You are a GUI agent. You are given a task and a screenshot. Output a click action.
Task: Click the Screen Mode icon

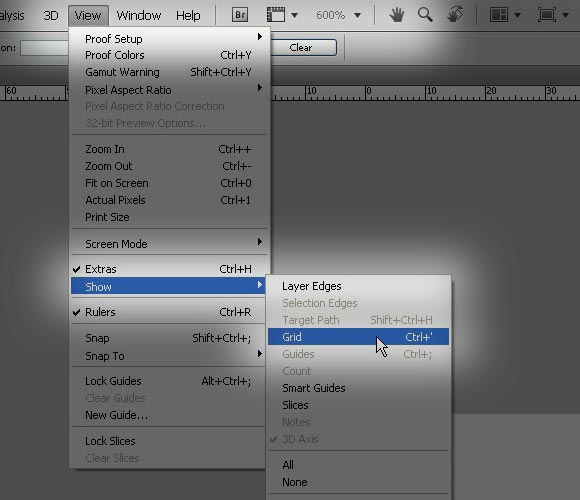pyautogui.click(x=547, y=15)
